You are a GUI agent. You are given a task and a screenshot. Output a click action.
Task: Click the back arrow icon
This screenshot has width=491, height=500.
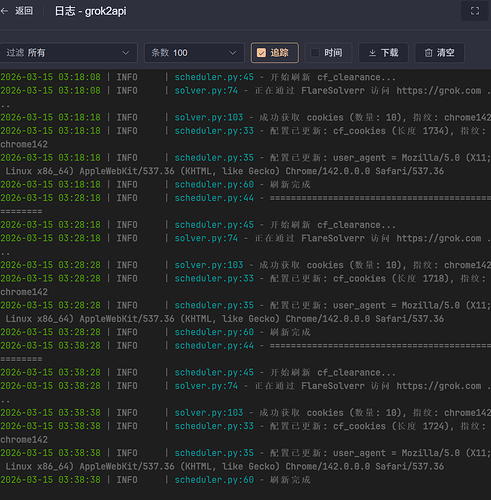coord(4,11)
